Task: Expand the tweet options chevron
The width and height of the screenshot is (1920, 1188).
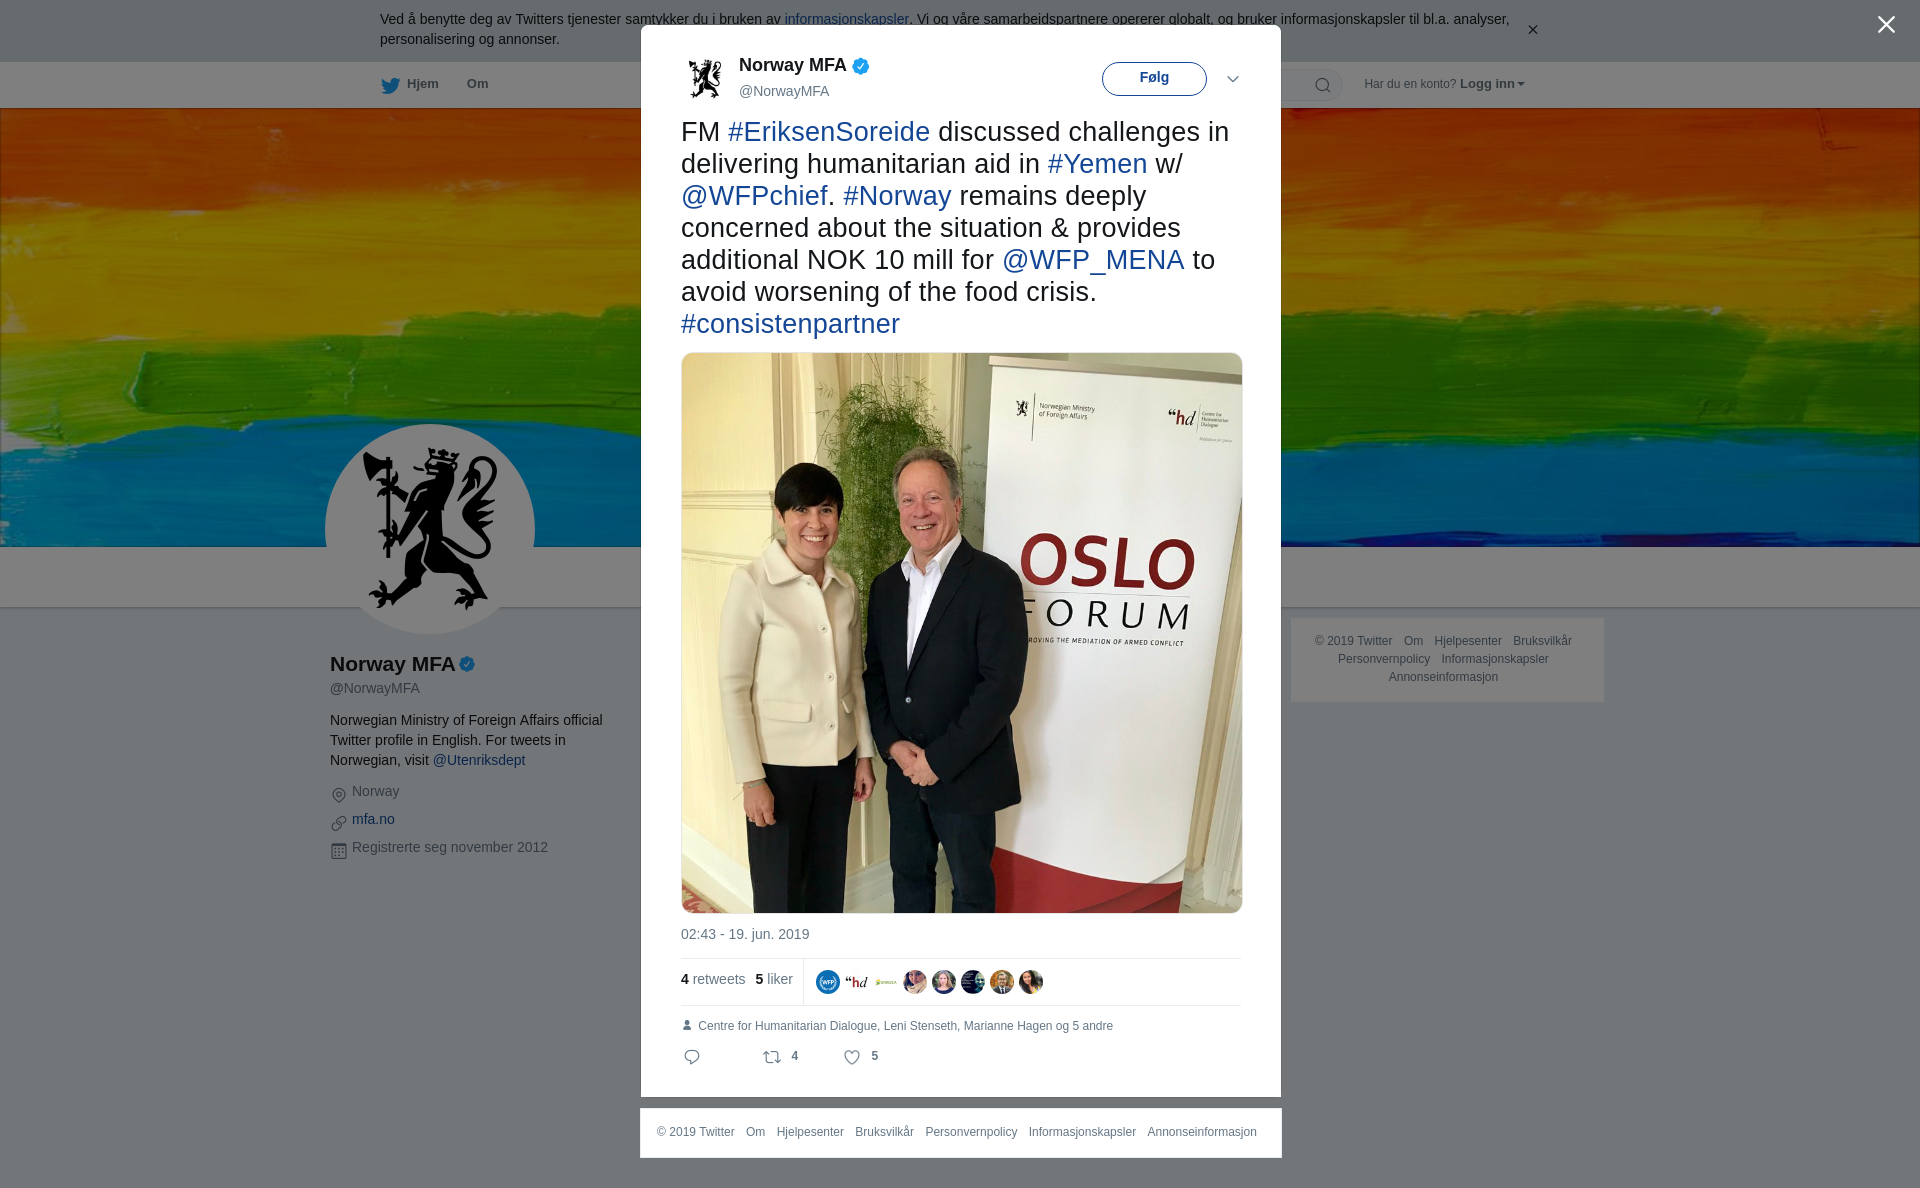Action: tap(1233, 79)
